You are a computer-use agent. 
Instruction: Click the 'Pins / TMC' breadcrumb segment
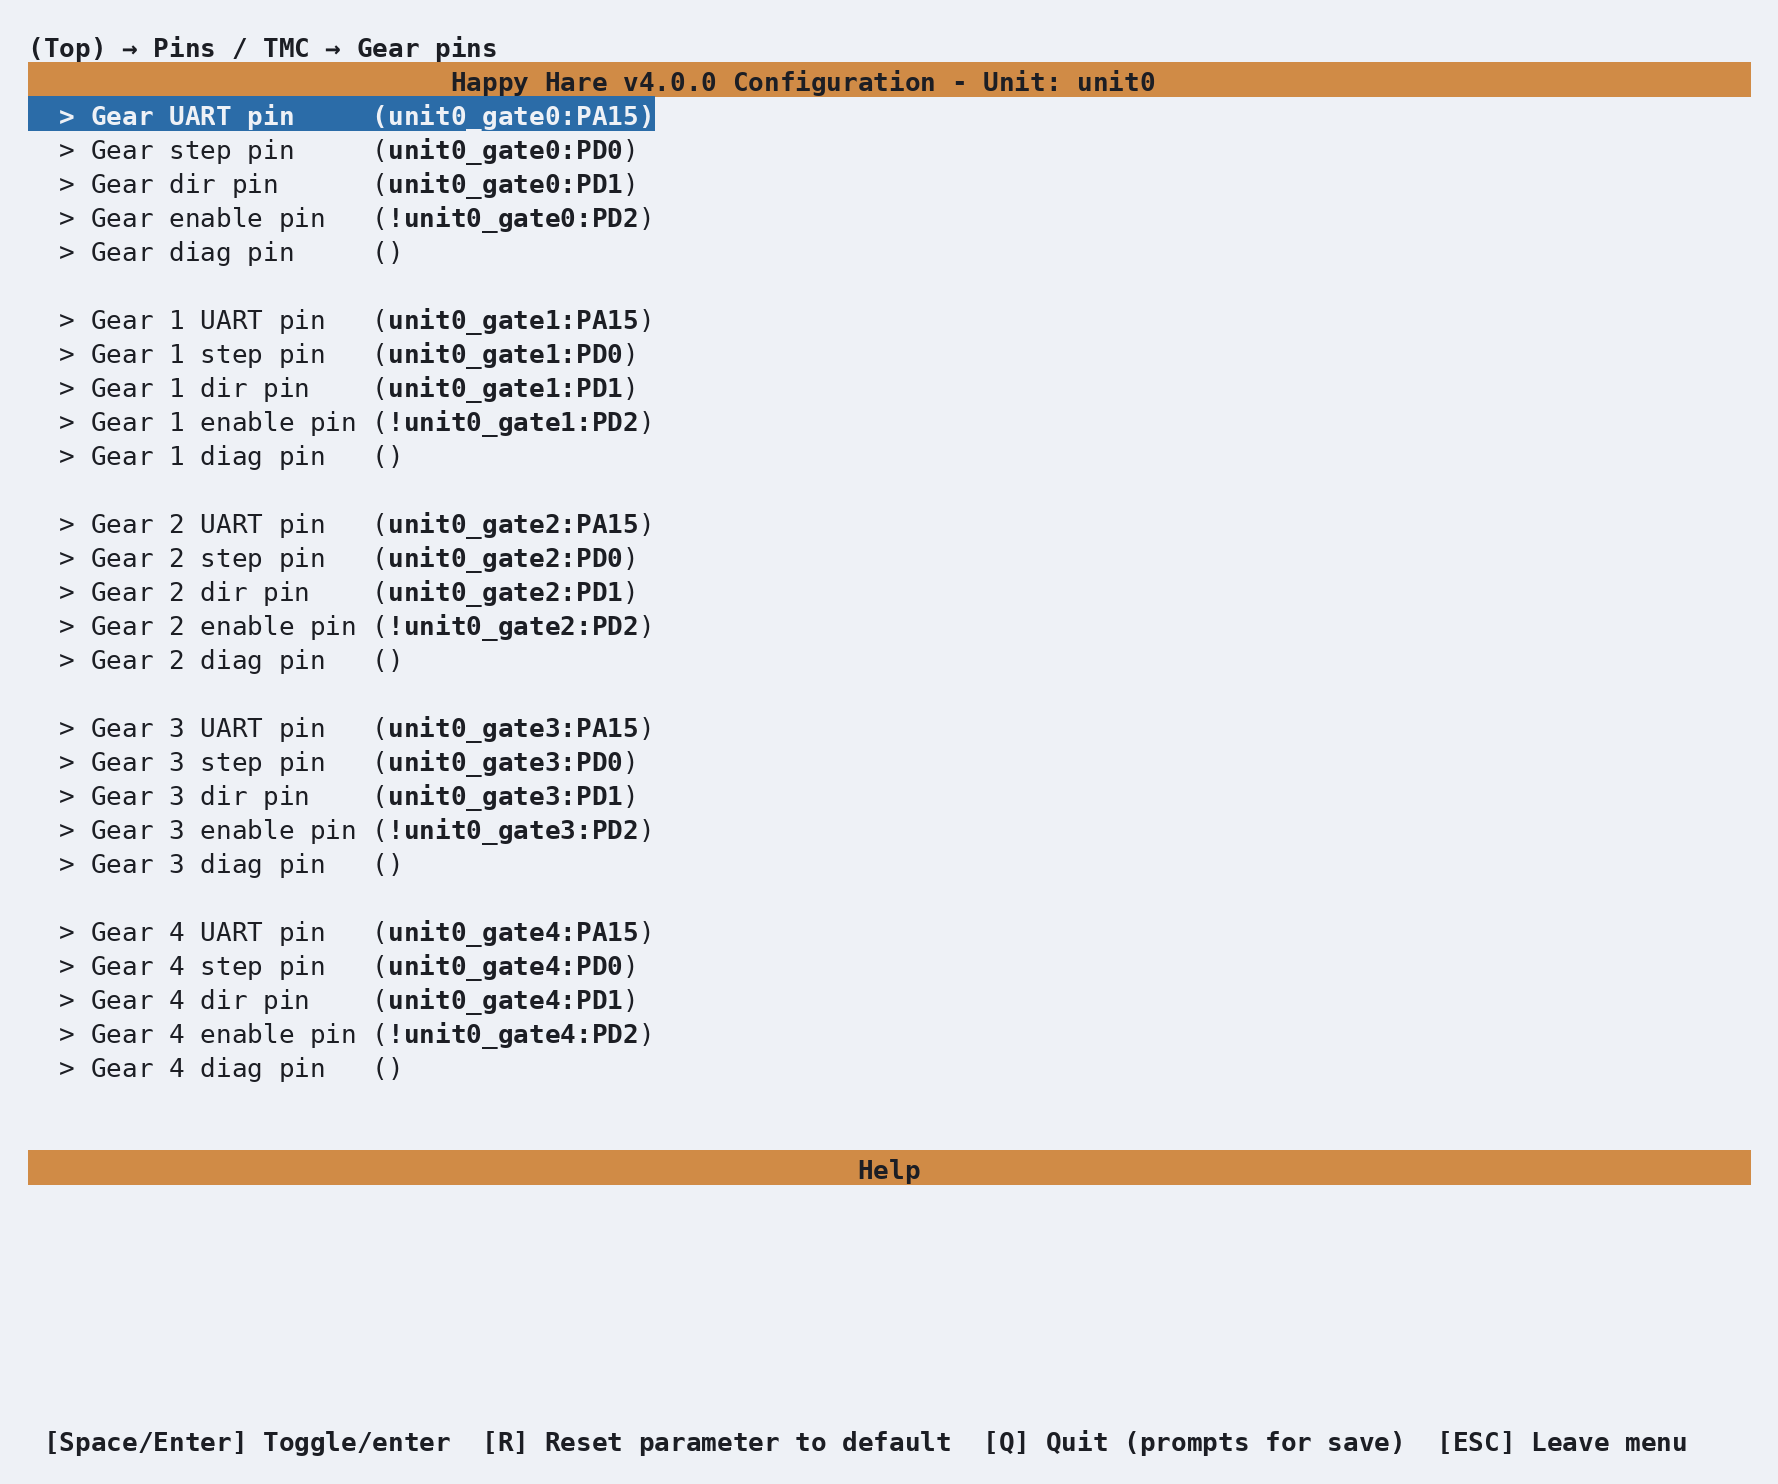[x=231, y=48]
